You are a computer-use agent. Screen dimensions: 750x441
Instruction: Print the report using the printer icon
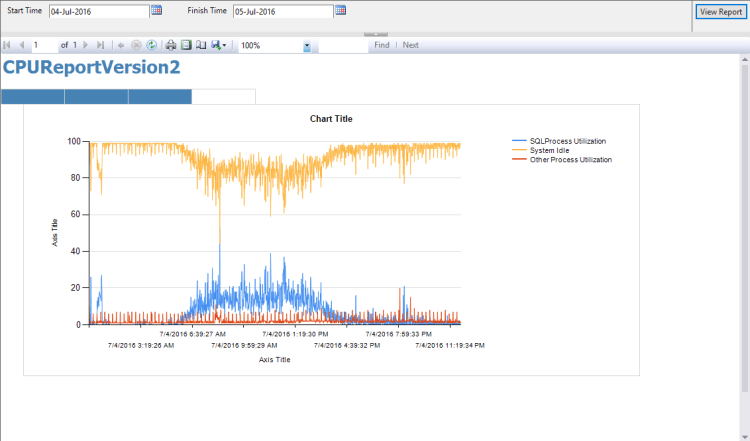pyautogui.click(x=171, y=46)
